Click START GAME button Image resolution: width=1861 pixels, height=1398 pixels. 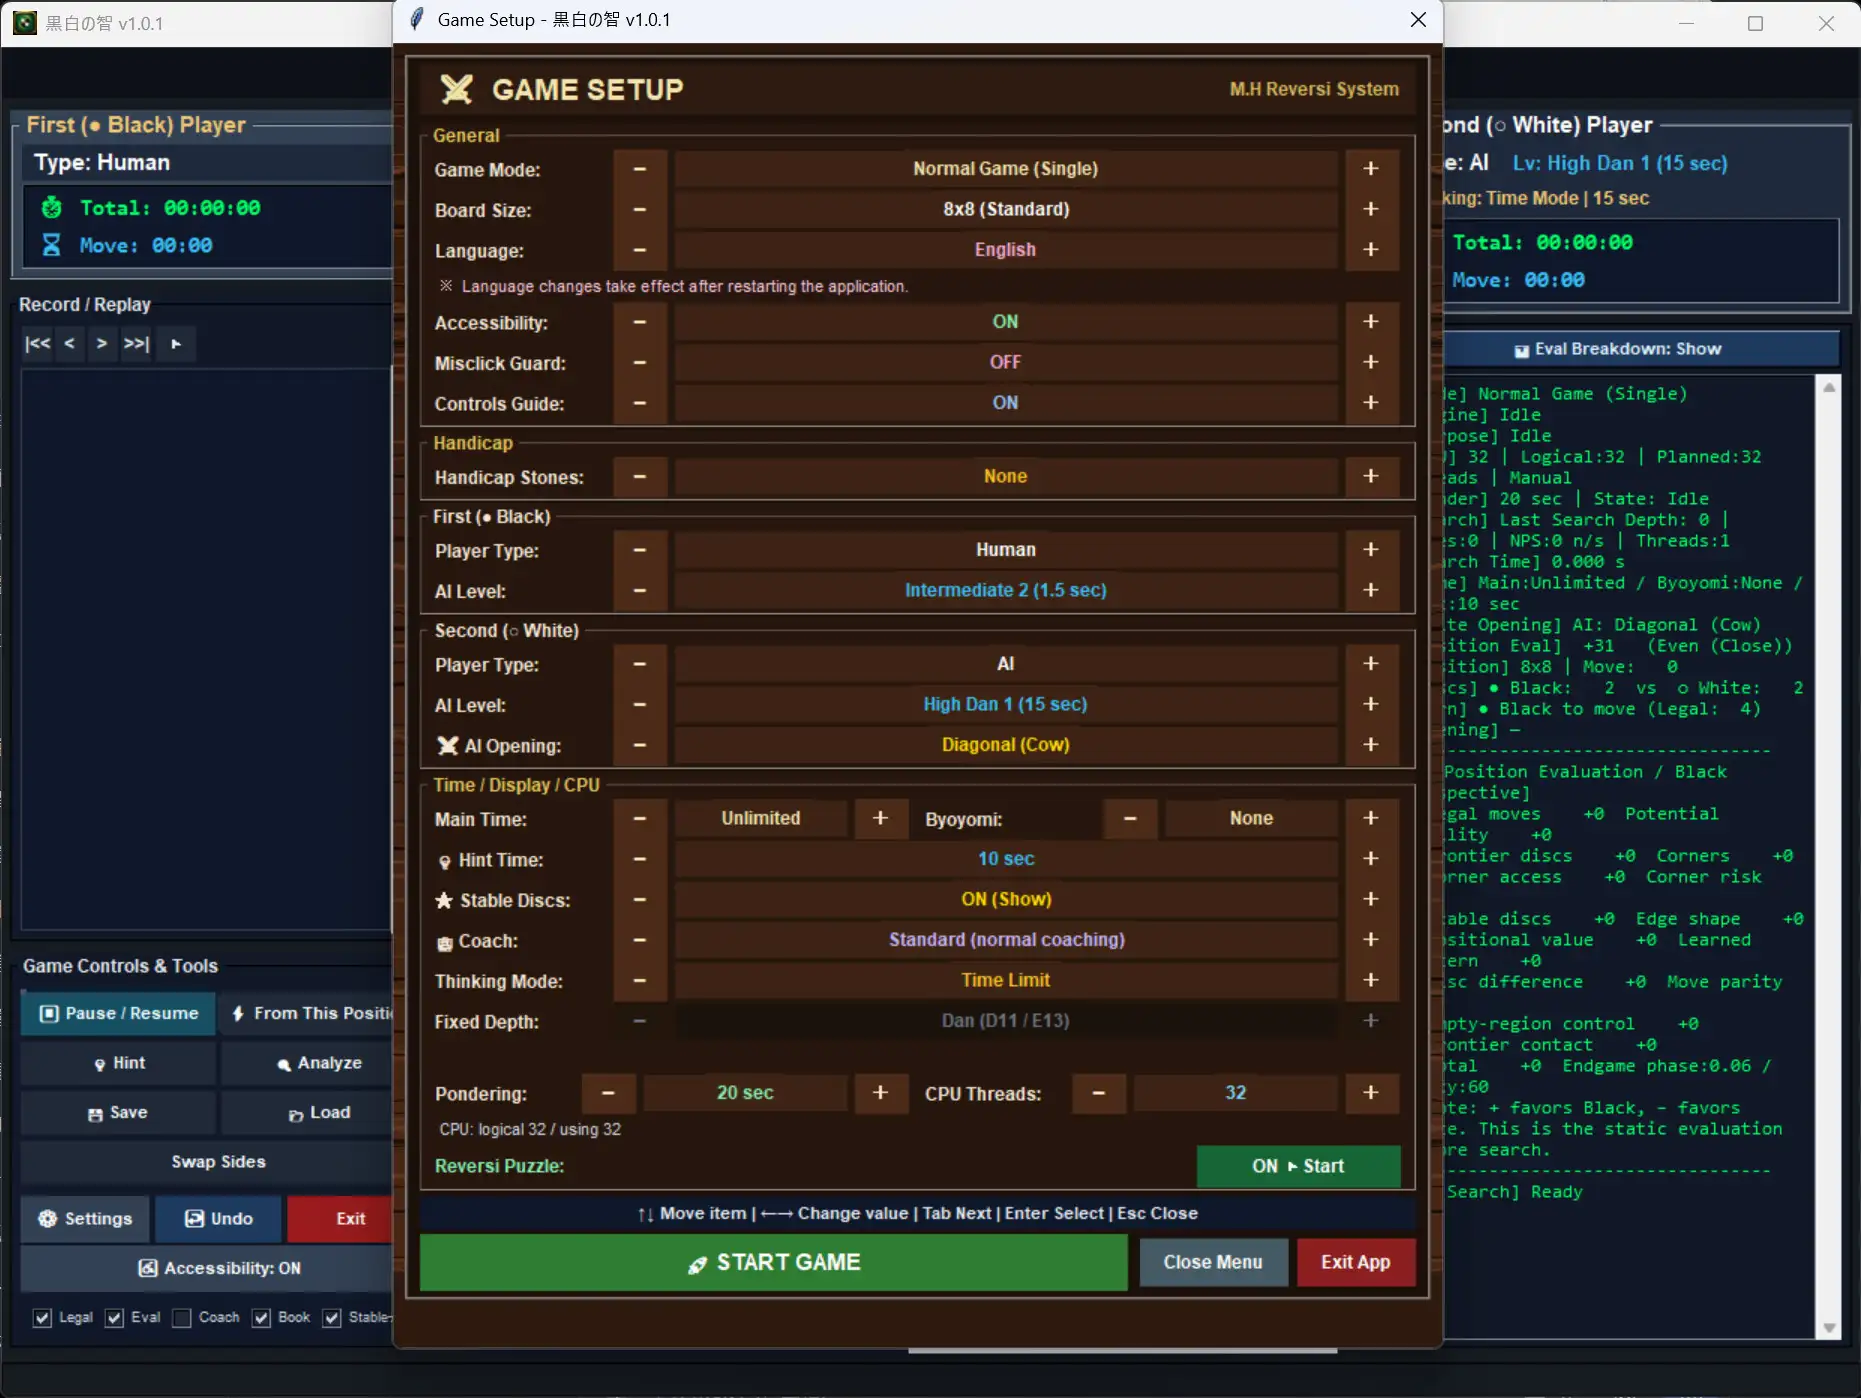pyautogui.click(x=773, y=1263)
